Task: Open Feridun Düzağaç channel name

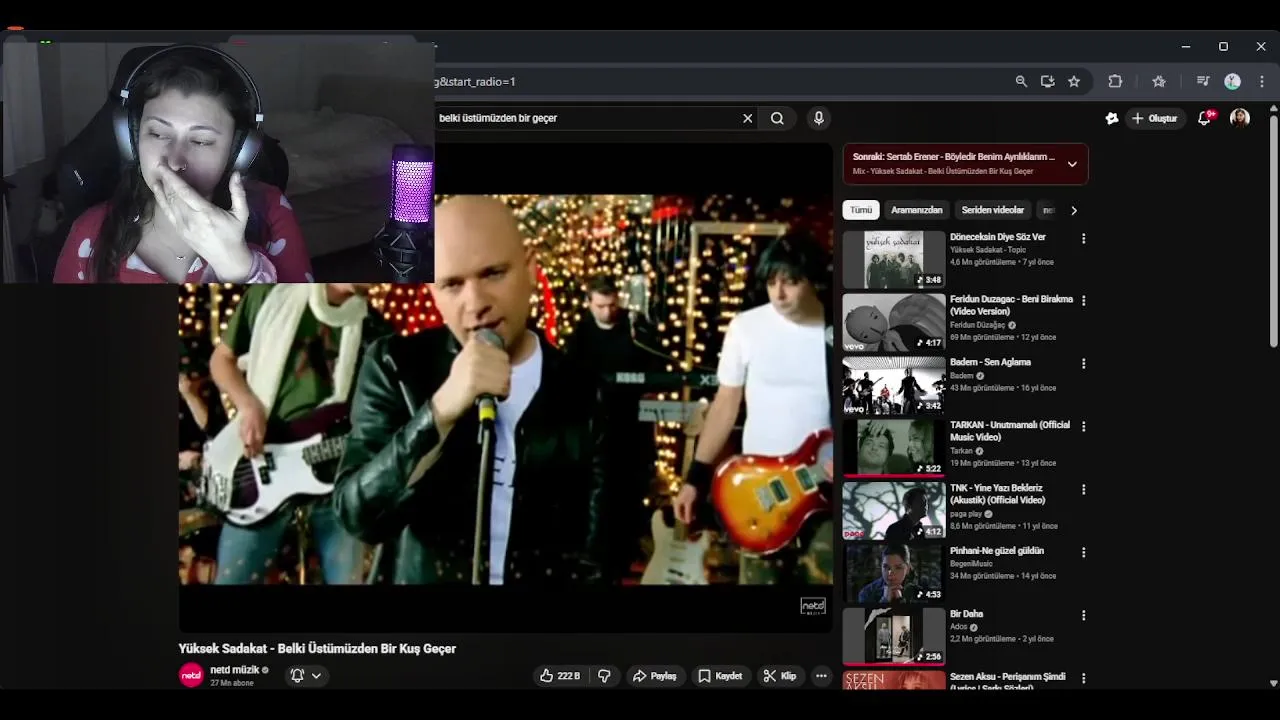Action: point(977,325)
